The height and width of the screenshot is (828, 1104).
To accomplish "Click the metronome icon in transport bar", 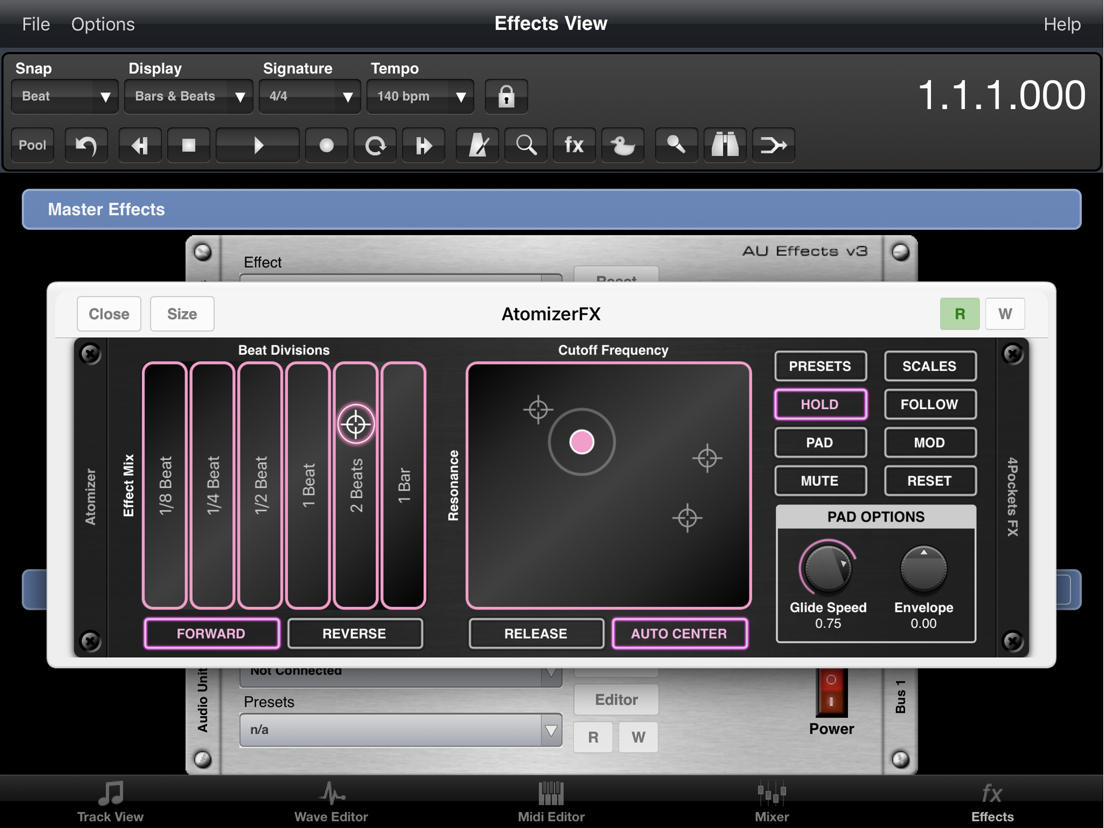I will coord(477,145).
